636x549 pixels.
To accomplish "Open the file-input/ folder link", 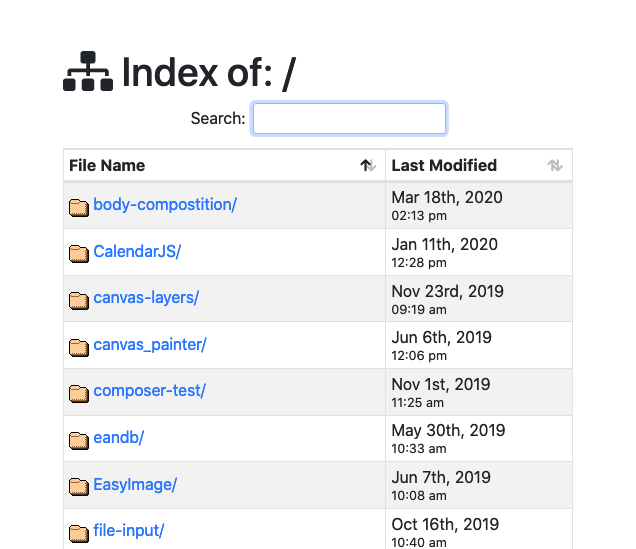I will click(x=129, y=531).
